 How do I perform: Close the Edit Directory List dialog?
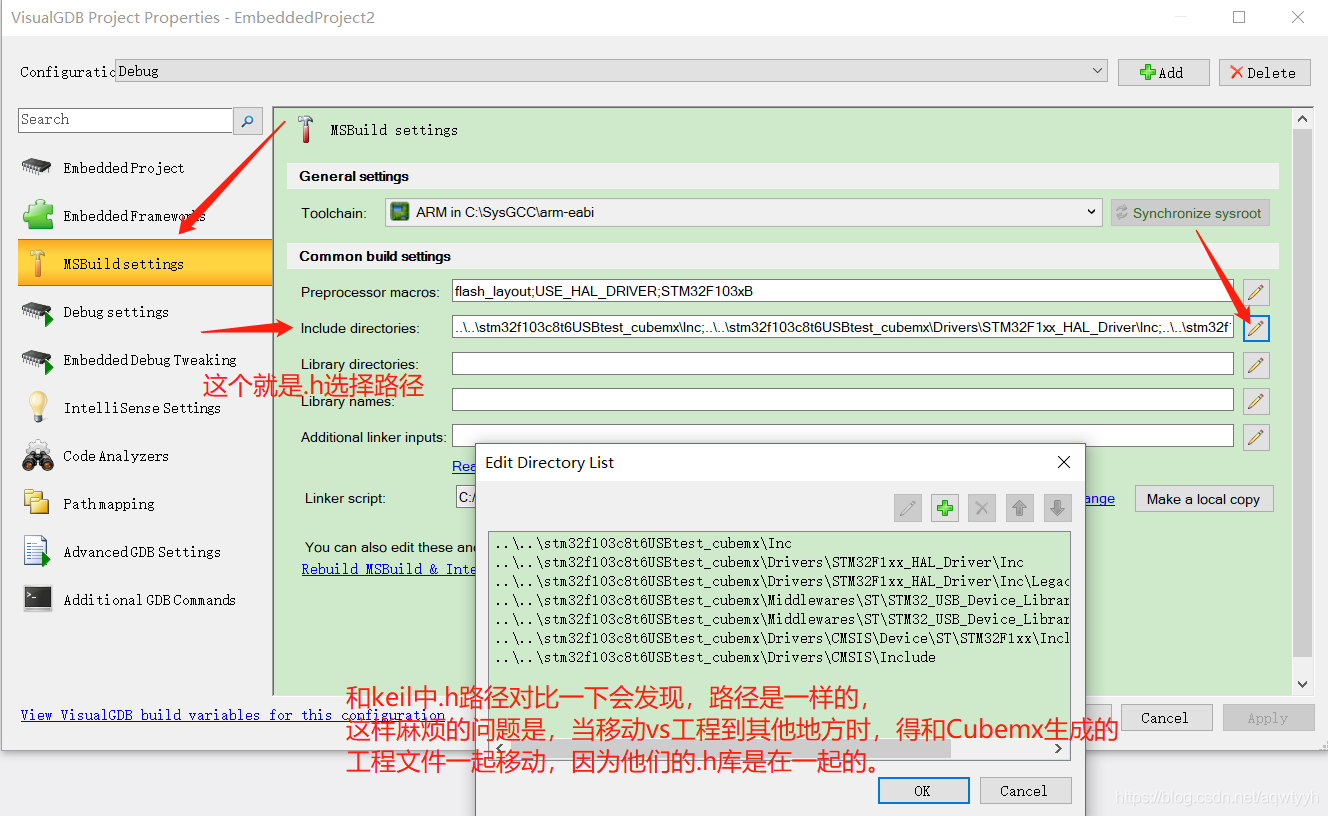(x=1064, y=462)
